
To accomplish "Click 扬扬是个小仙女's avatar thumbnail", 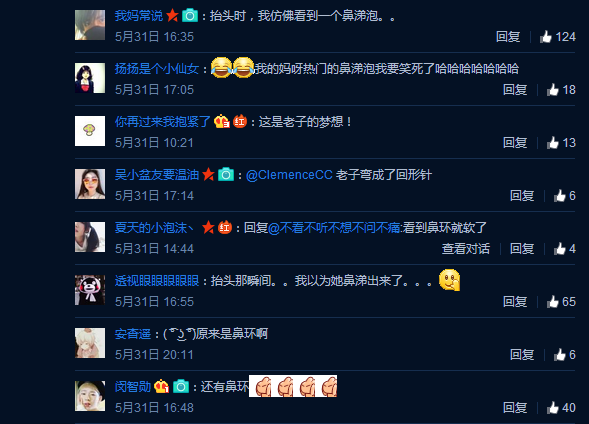I will (x=90, y=78).
